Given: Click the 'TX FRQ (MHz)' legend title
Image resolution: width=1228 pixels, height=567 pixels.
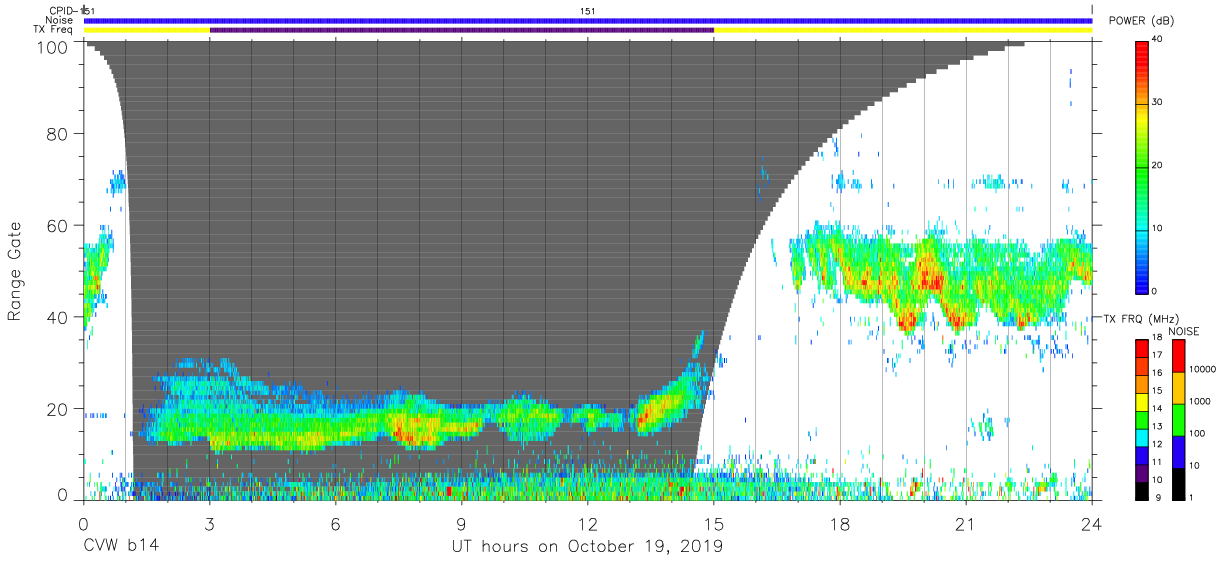Looking at the screenshot, I should [x=1139, y=319].
